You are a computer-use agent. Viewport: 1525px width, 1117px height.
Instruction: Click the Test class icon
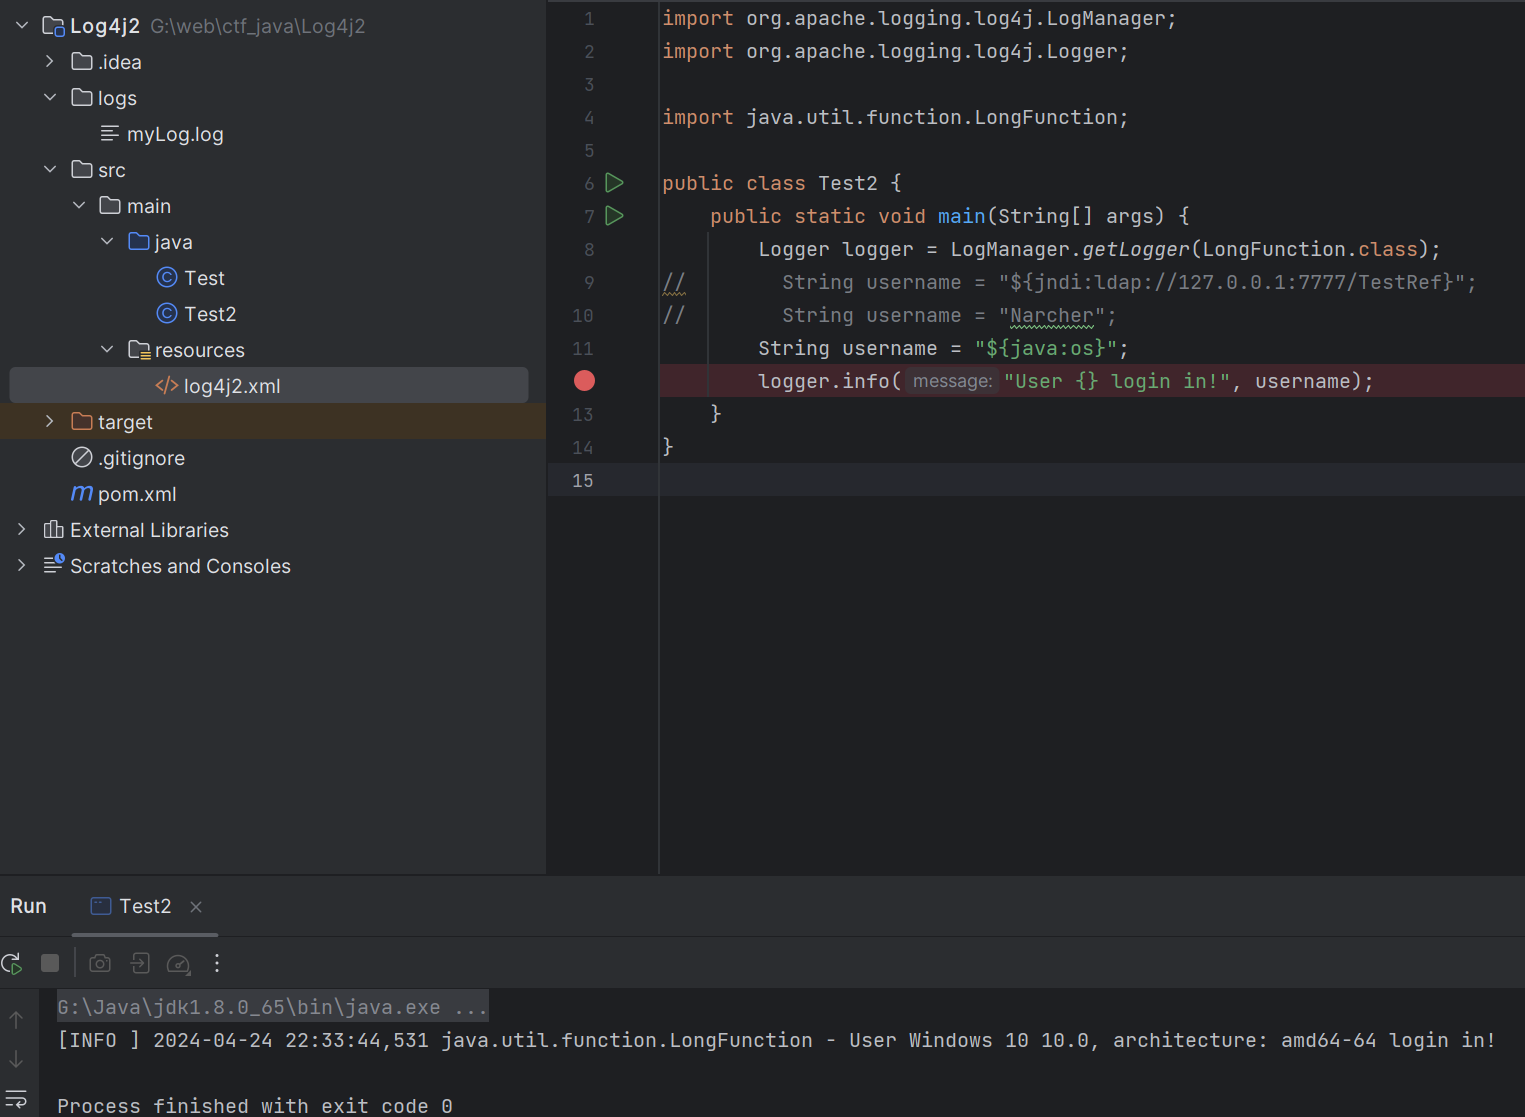coord(167,277)
